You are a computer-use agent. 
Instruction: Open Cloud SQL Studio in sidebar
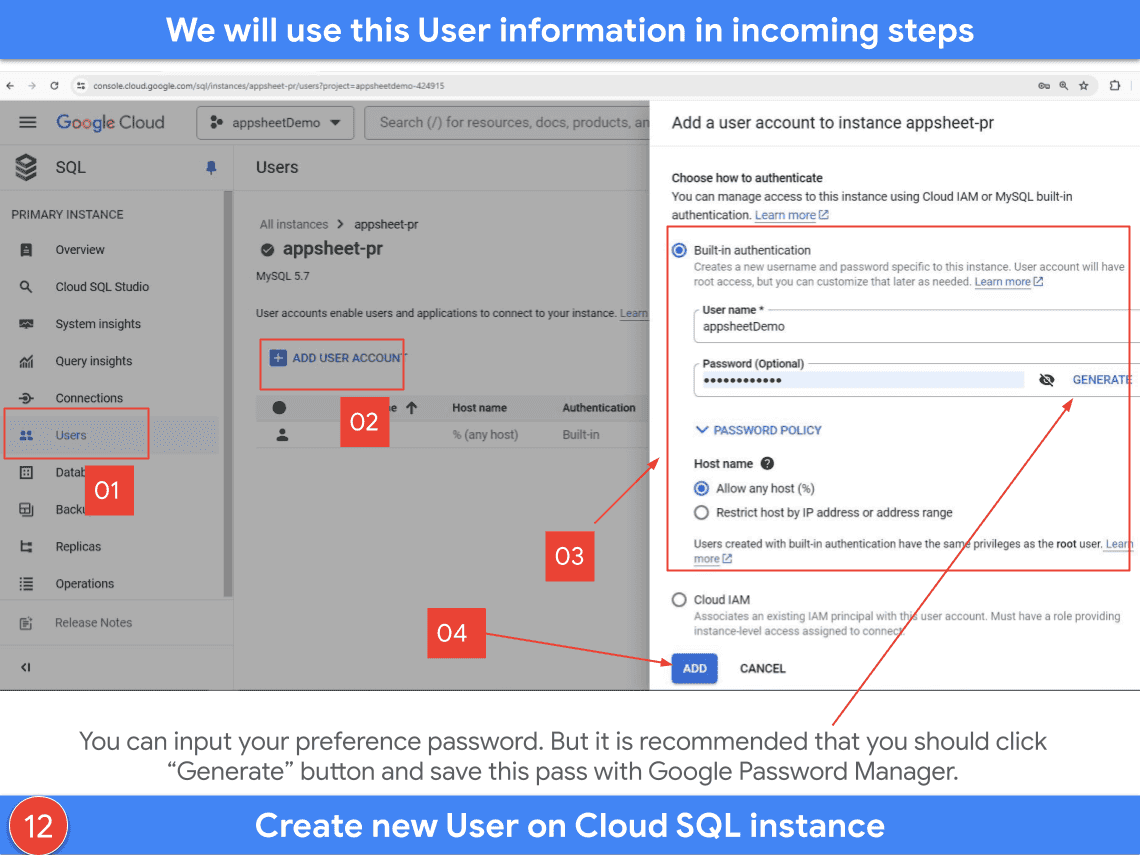point(102,287)
